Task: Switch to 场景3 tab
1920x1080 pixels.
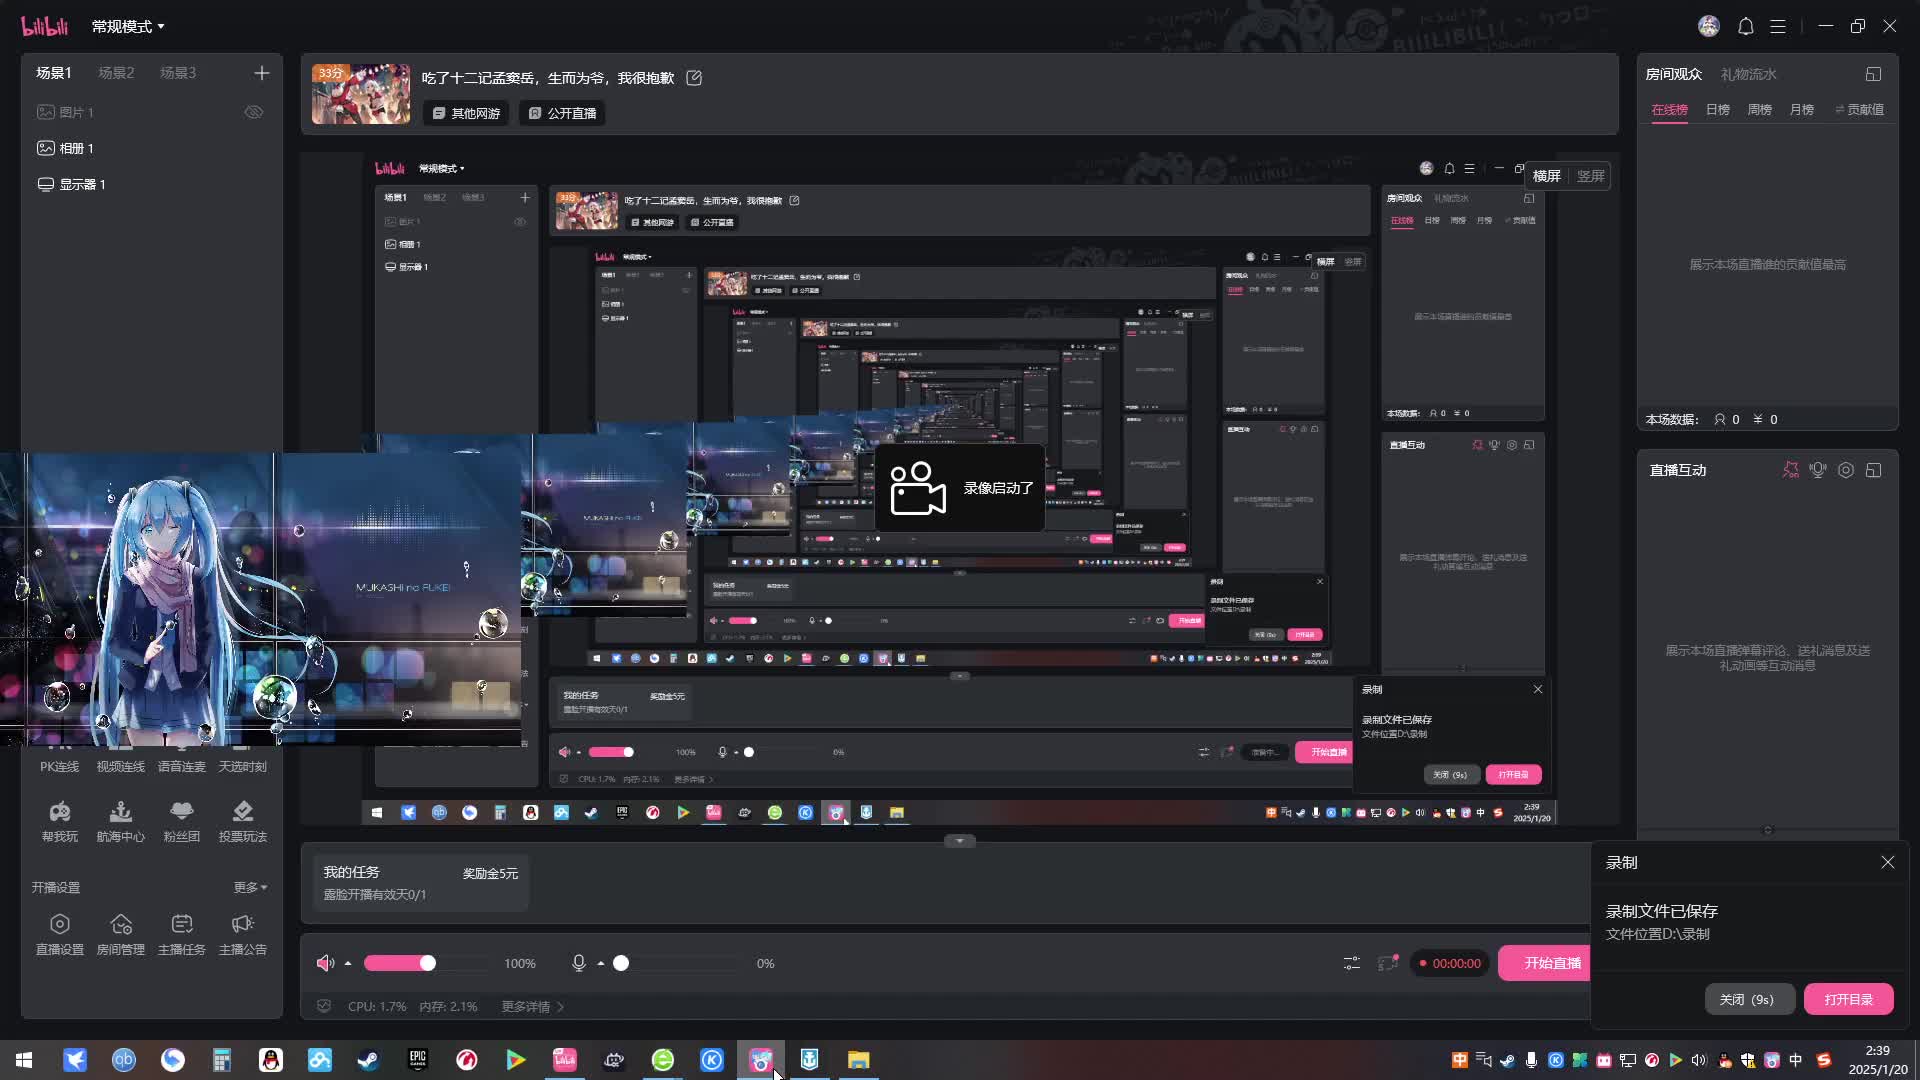Action: click(178, 73)
